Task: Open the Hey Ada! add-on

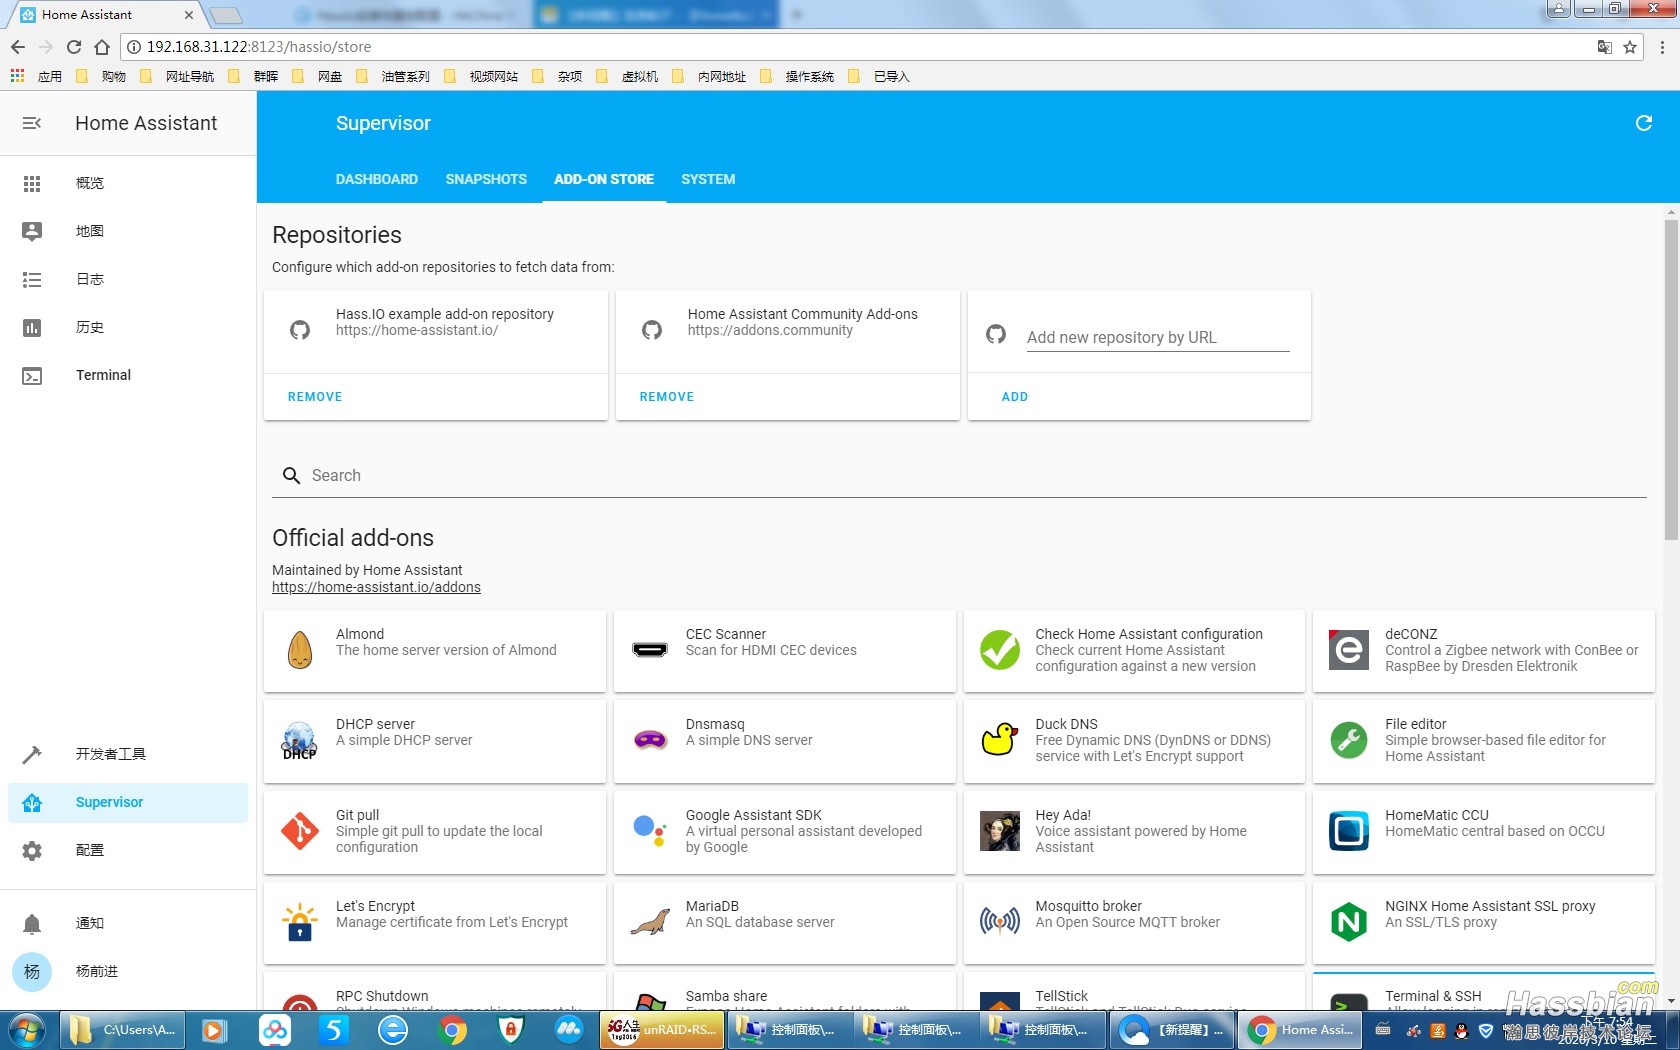Action: (x=1134, y=832)
